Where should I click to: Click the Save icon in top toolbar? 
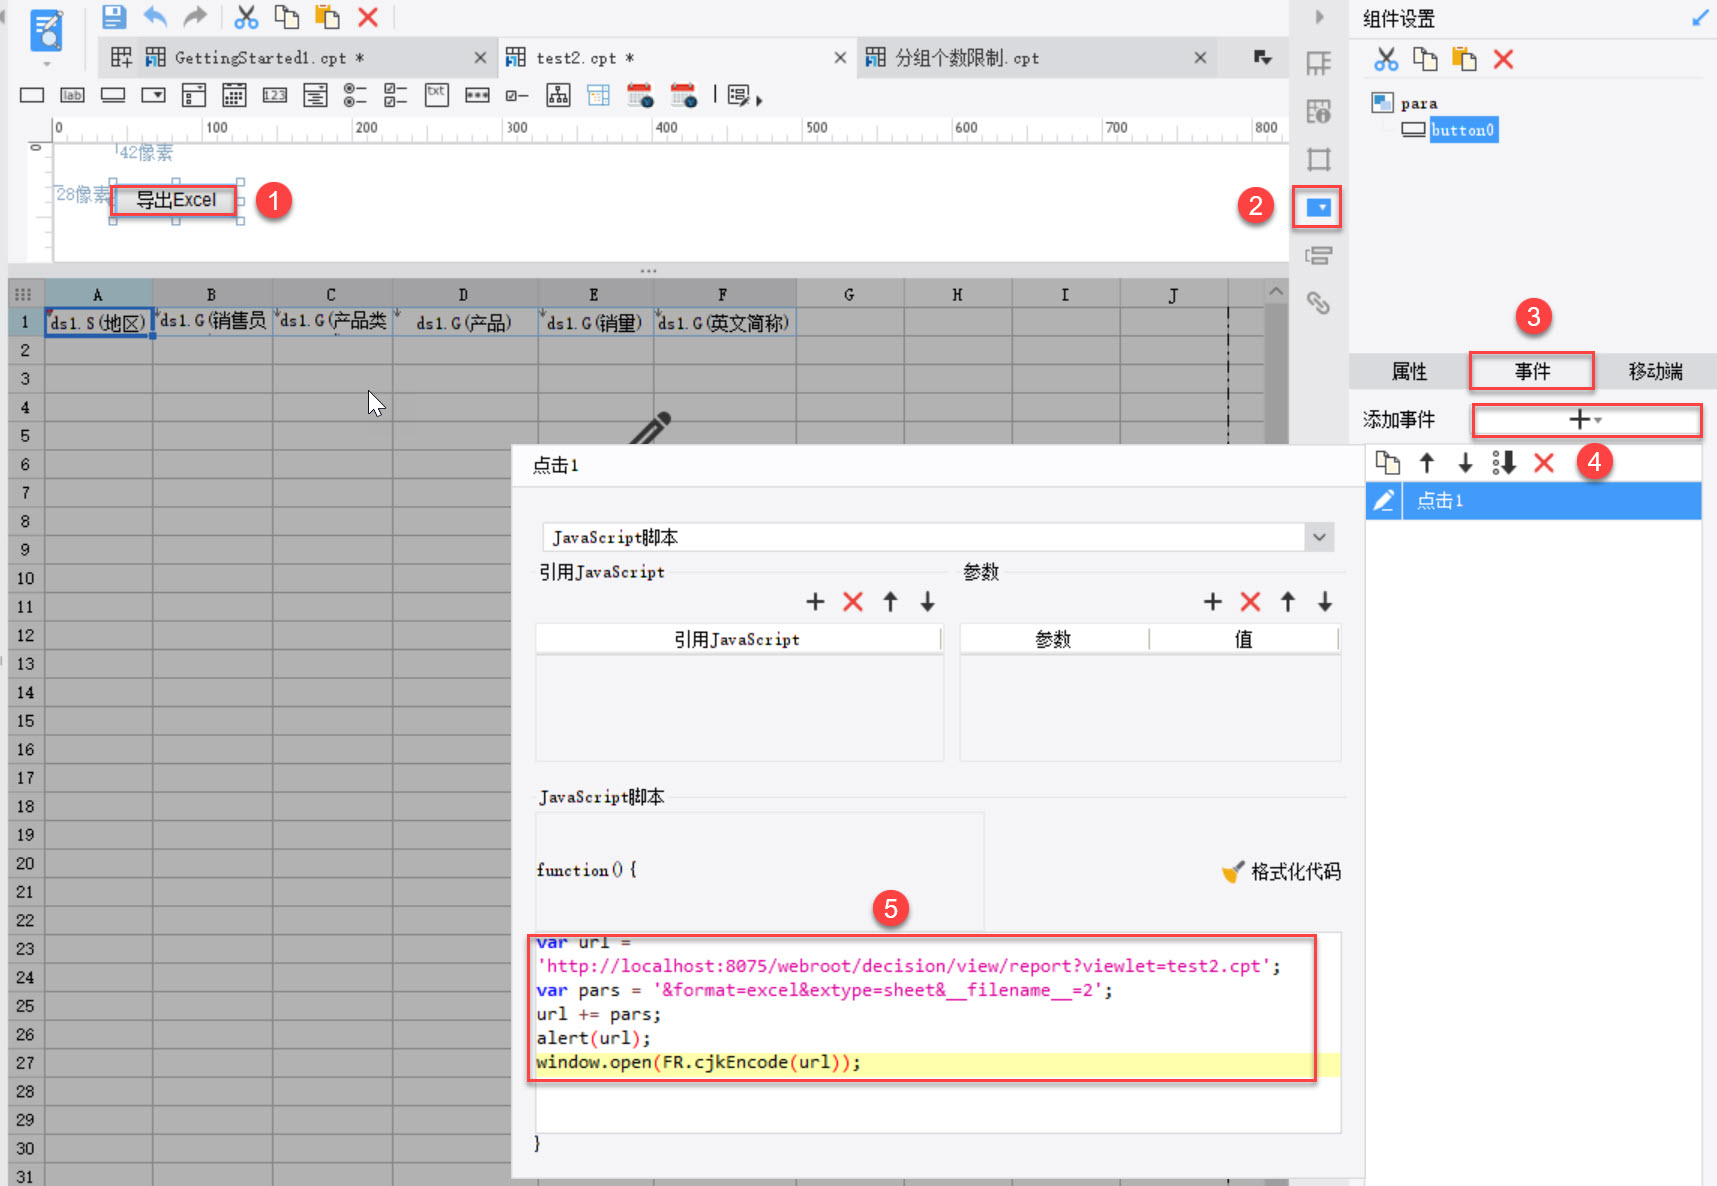pyautogui.click(x=114, y=17)
